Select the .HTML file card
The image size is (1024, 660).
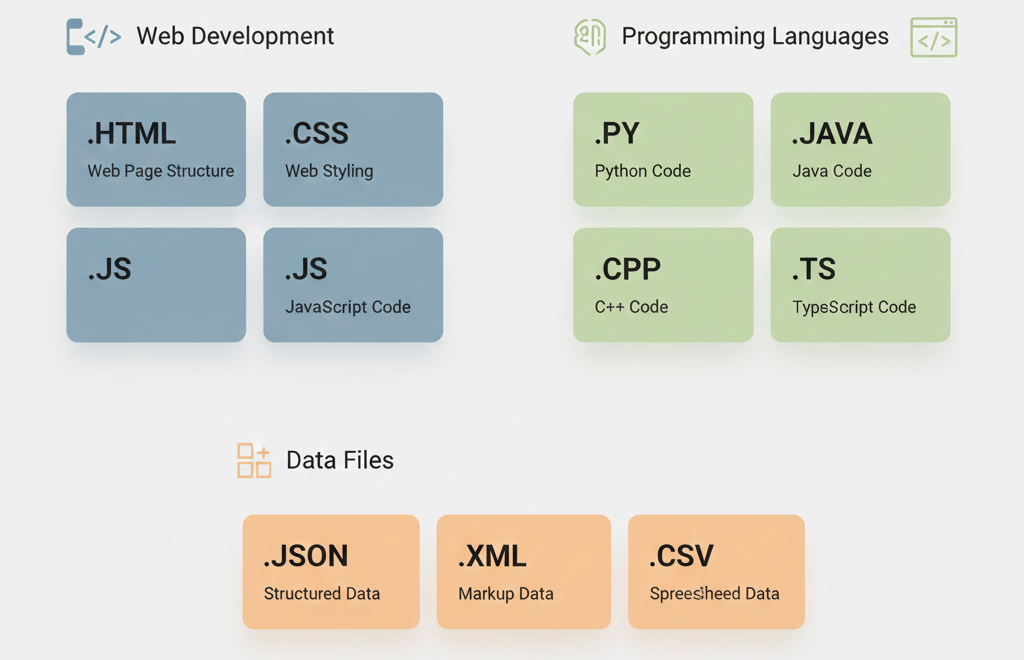click(155, 149)
